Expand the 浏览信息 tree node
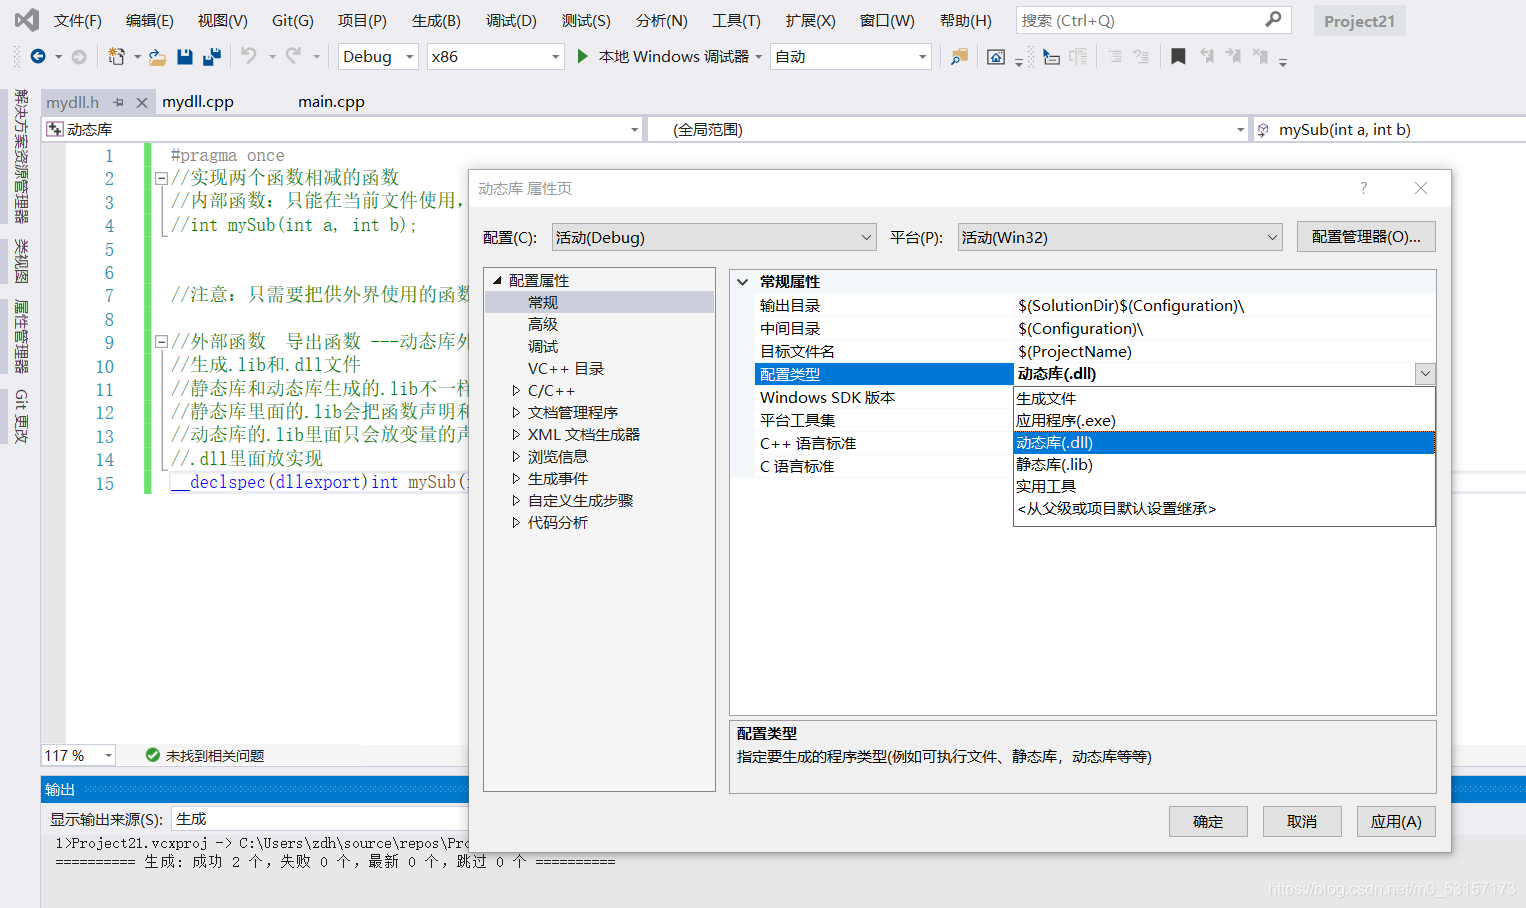 [516, 457]
